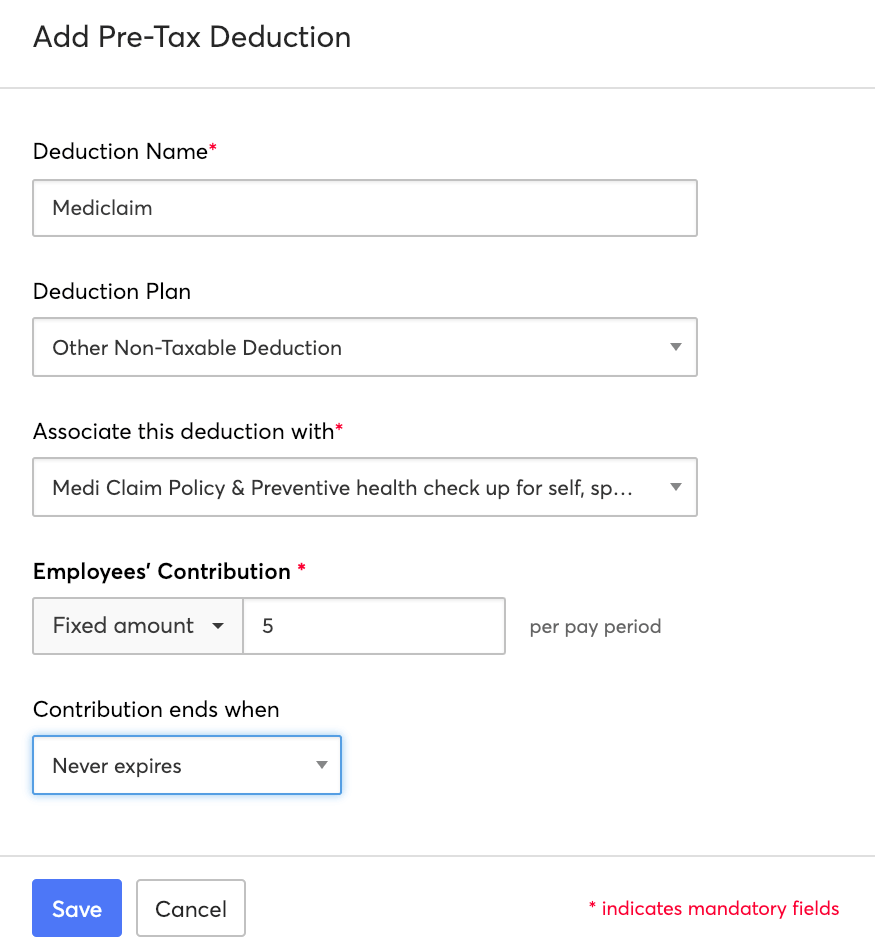Click the Contribution ends when label

(156, 710)
